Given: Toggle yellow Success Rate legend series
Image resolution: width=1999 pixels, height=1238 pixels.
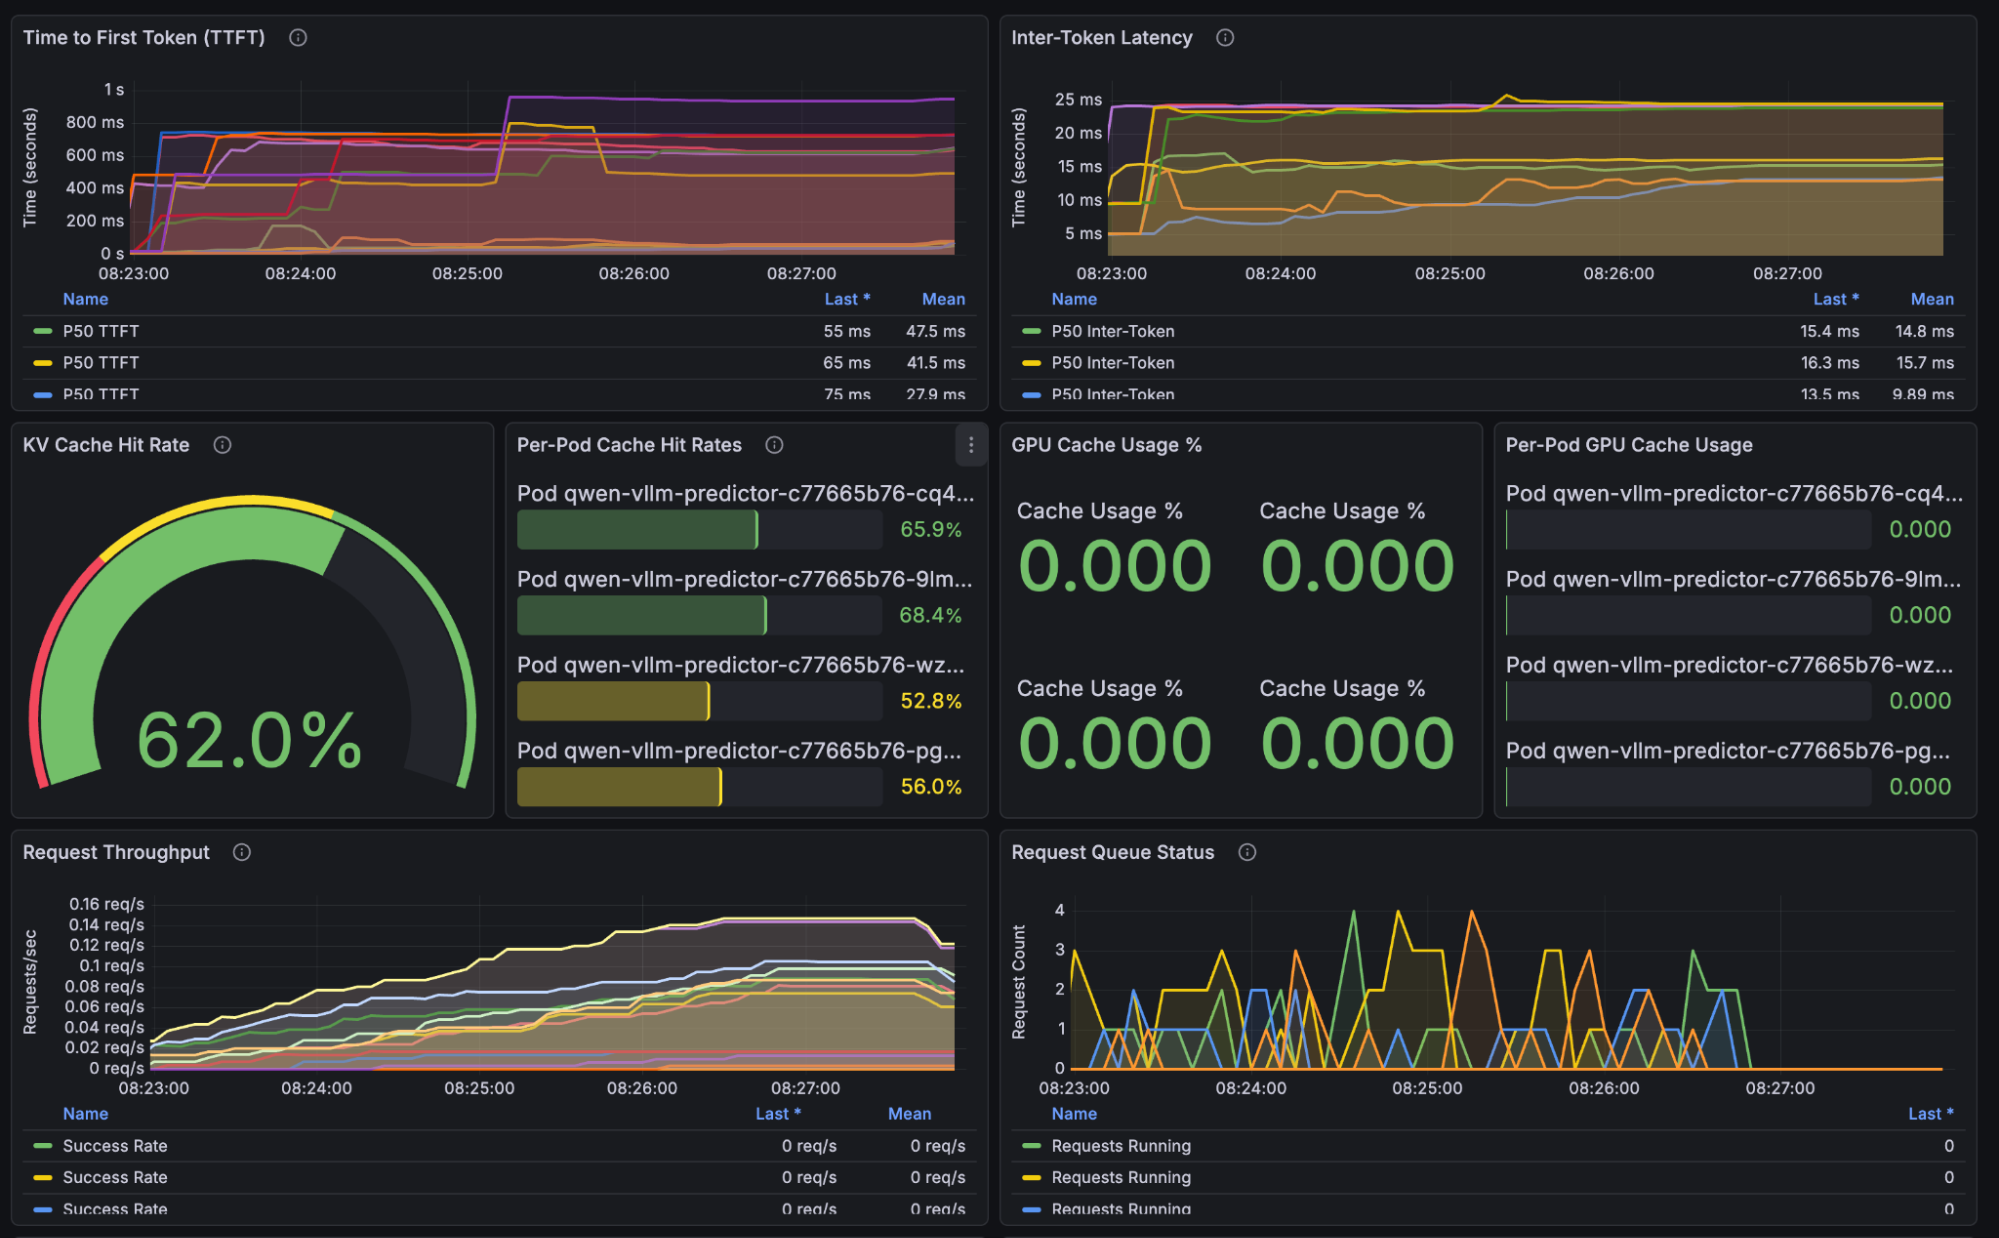Looking at the screenshot, I should 114,1178.
